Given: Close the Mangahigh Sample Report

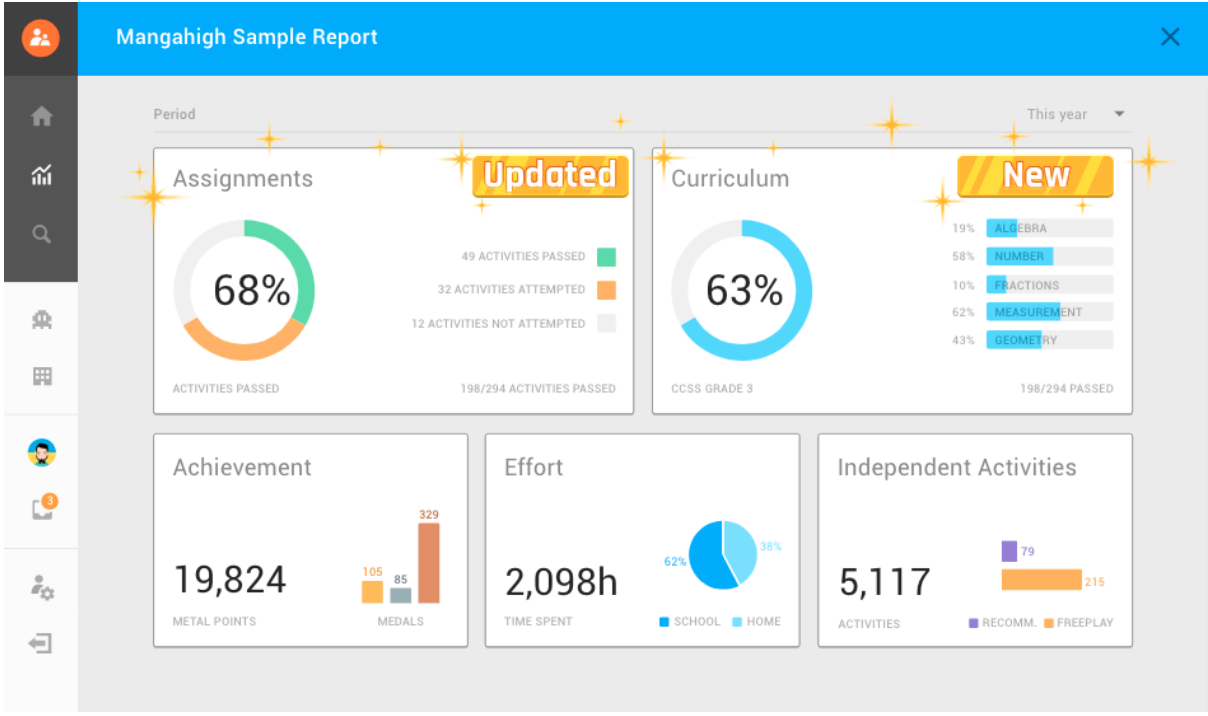Looking at the screenshot, I should click(x=1170, y=38).
